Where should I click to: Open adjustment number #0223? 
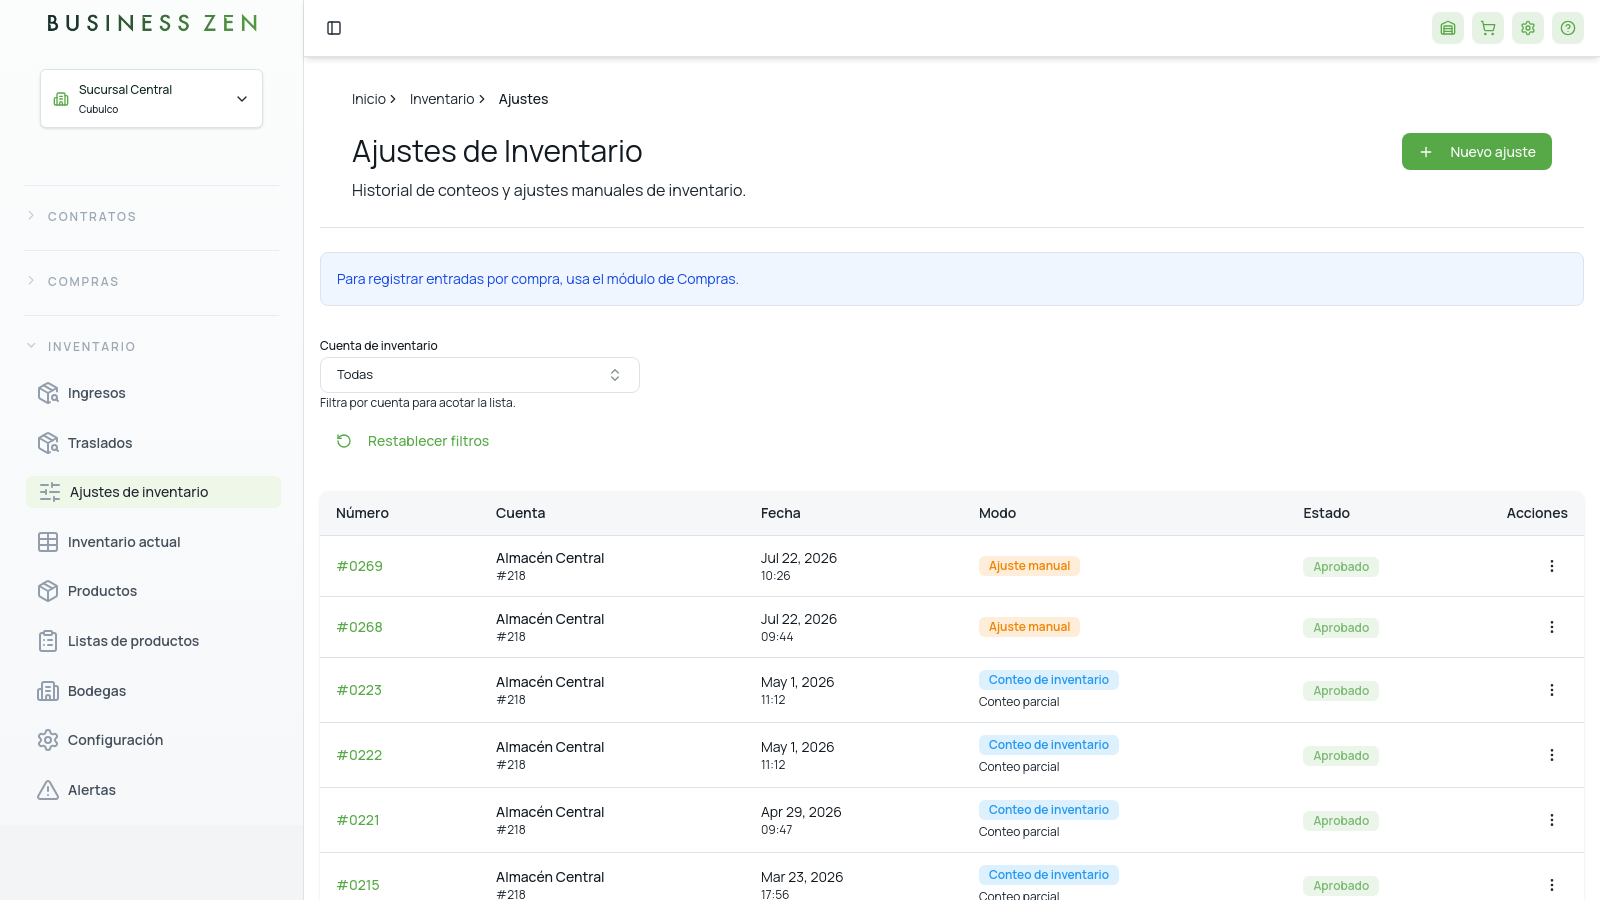coord(359,690)
